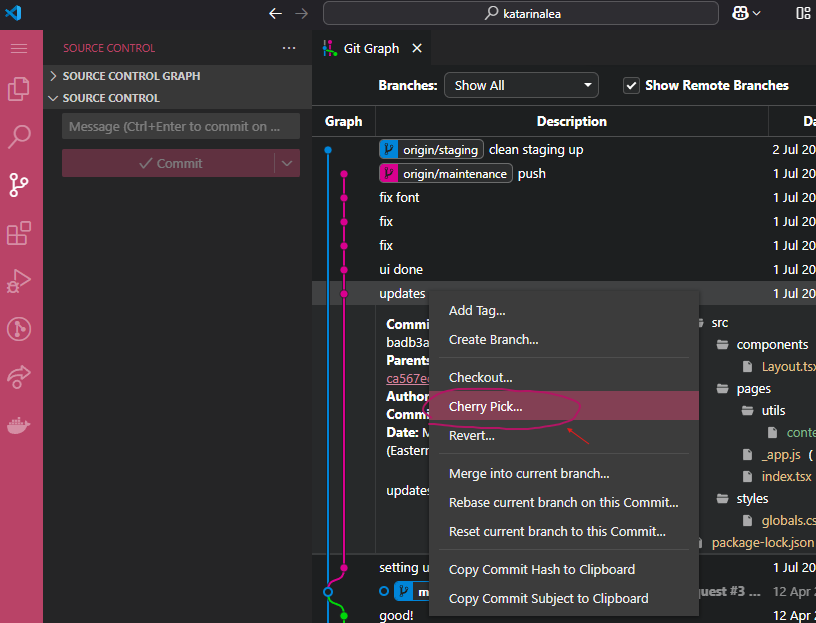The width and height of the screenshot is (816, 623).
Task: Select the 'clean staging up' commit row
Action: 564,150
